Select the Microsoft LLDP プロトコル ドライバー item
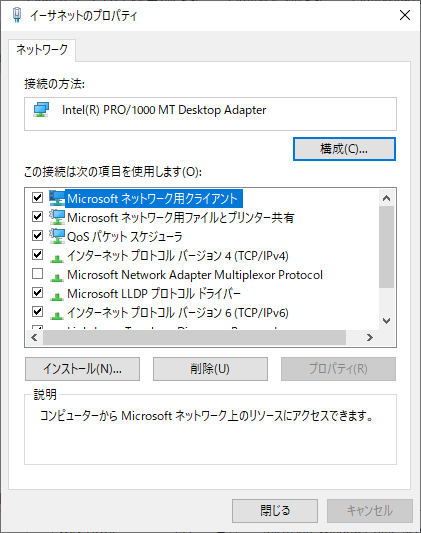The width and height of the screenshot is (421, 533). pos(154,293)
